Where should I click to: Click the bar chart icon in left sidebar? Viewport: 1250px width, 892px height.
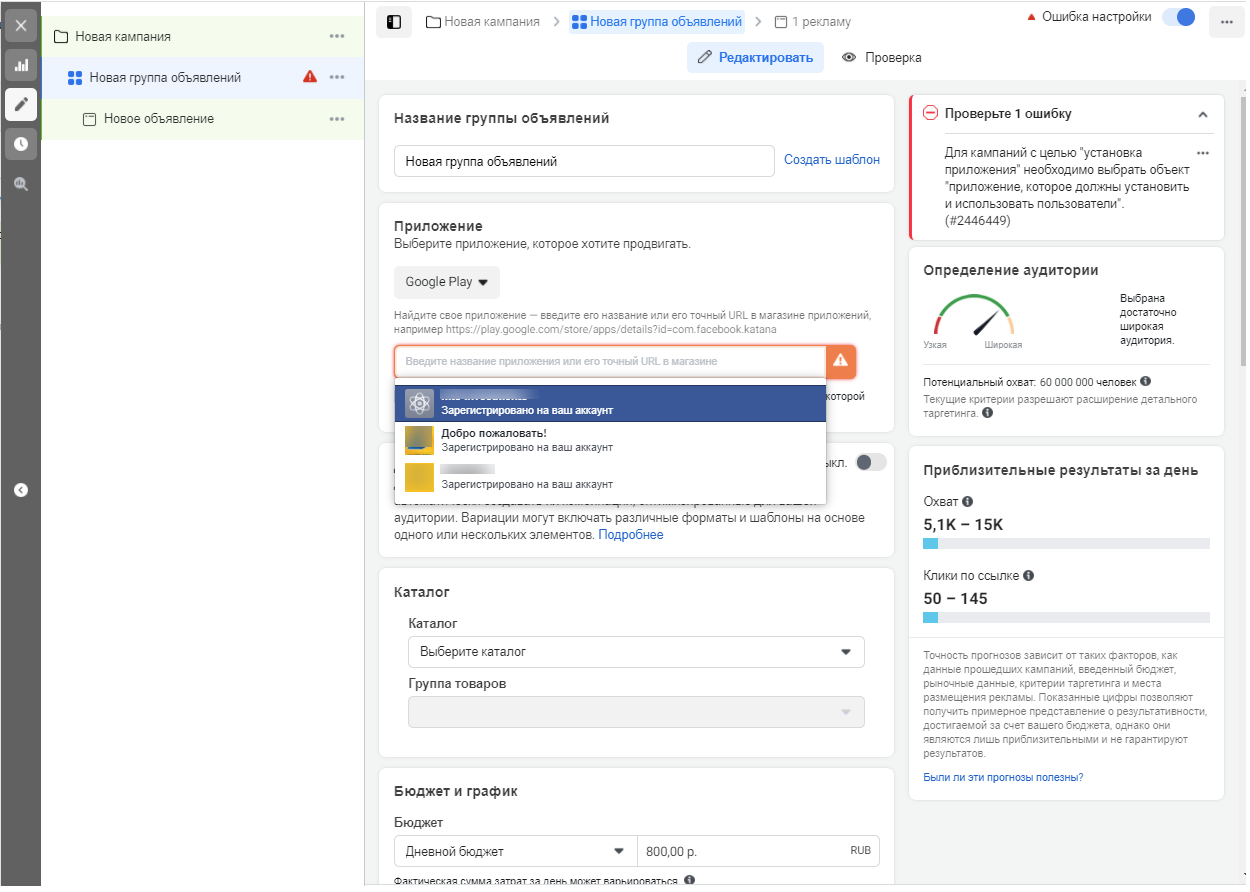pos(20,65)
